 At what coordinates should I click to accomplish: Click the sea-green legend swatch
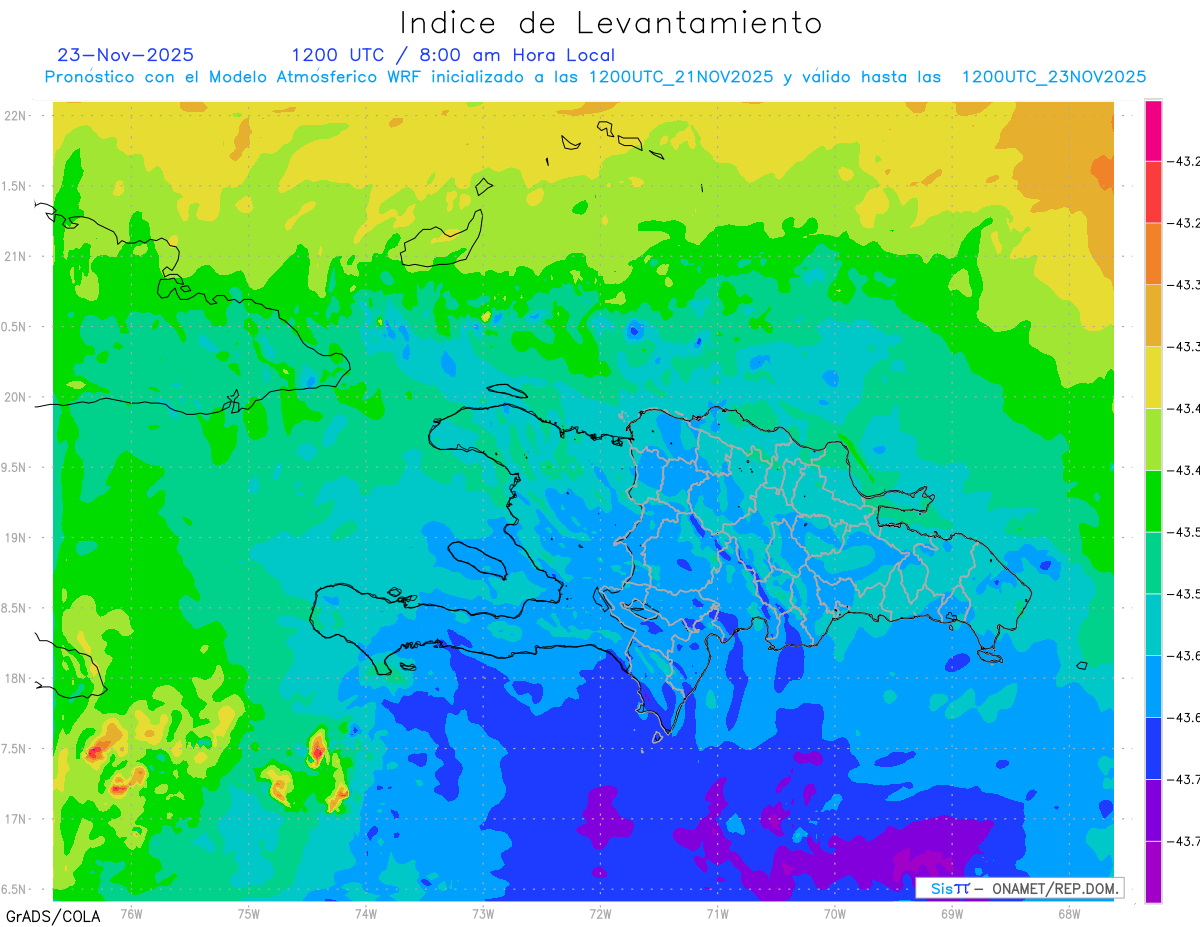1153,563
